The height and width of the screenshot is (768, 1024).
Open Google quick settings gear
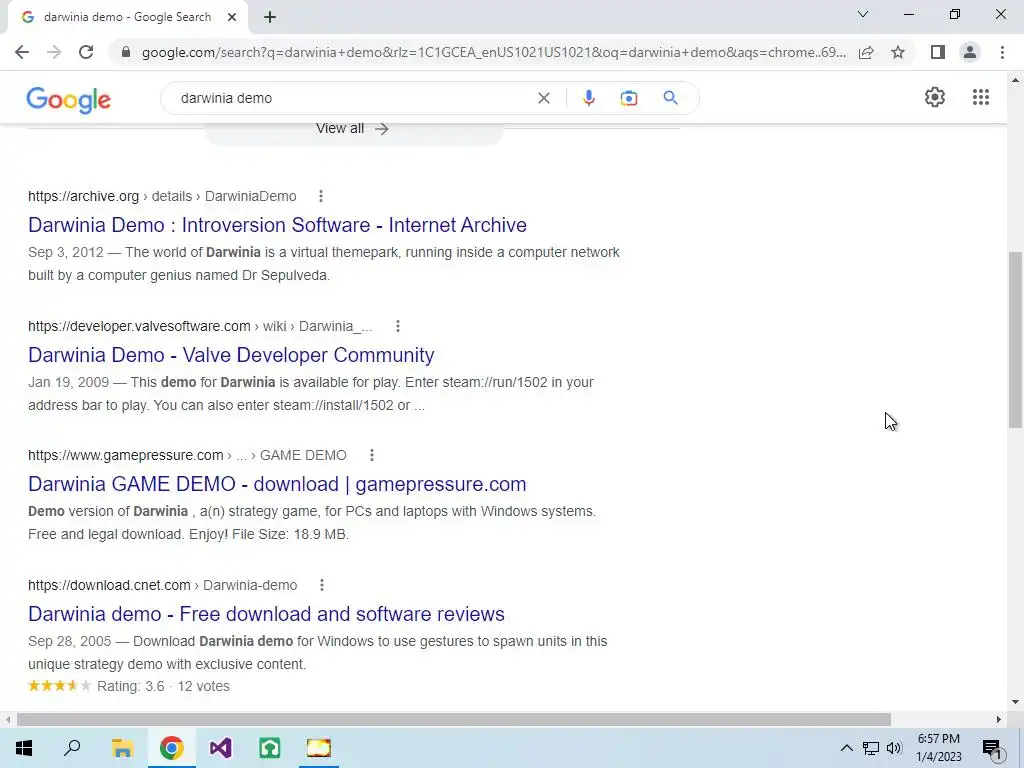(935, 97)
